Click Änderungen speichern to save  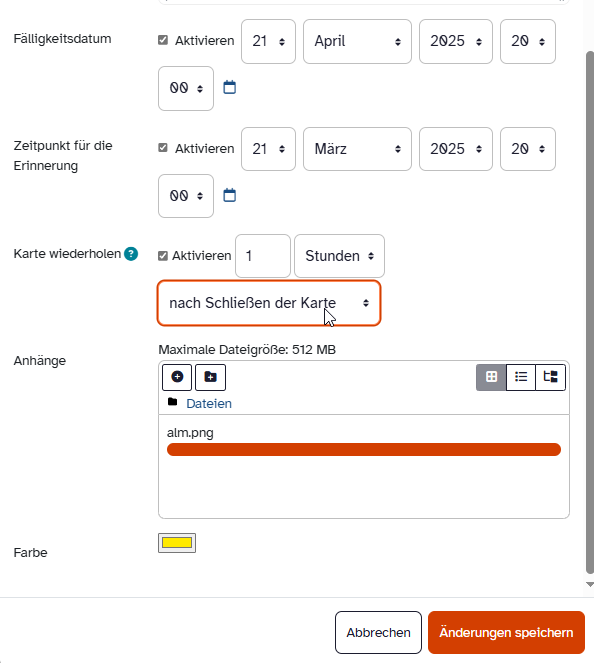[506, 632]
